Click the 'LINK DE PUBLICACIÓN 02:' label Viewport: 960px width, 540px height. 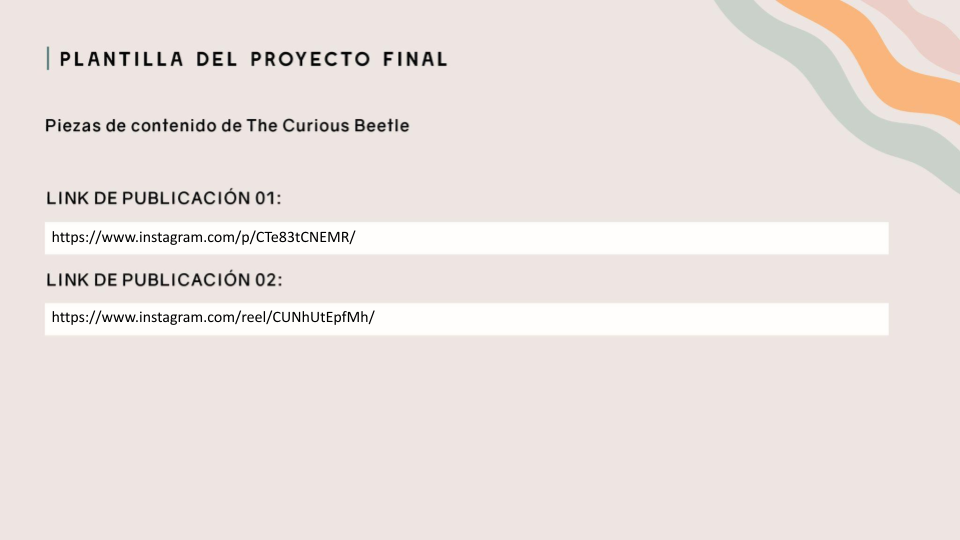(x=164, y=279)
